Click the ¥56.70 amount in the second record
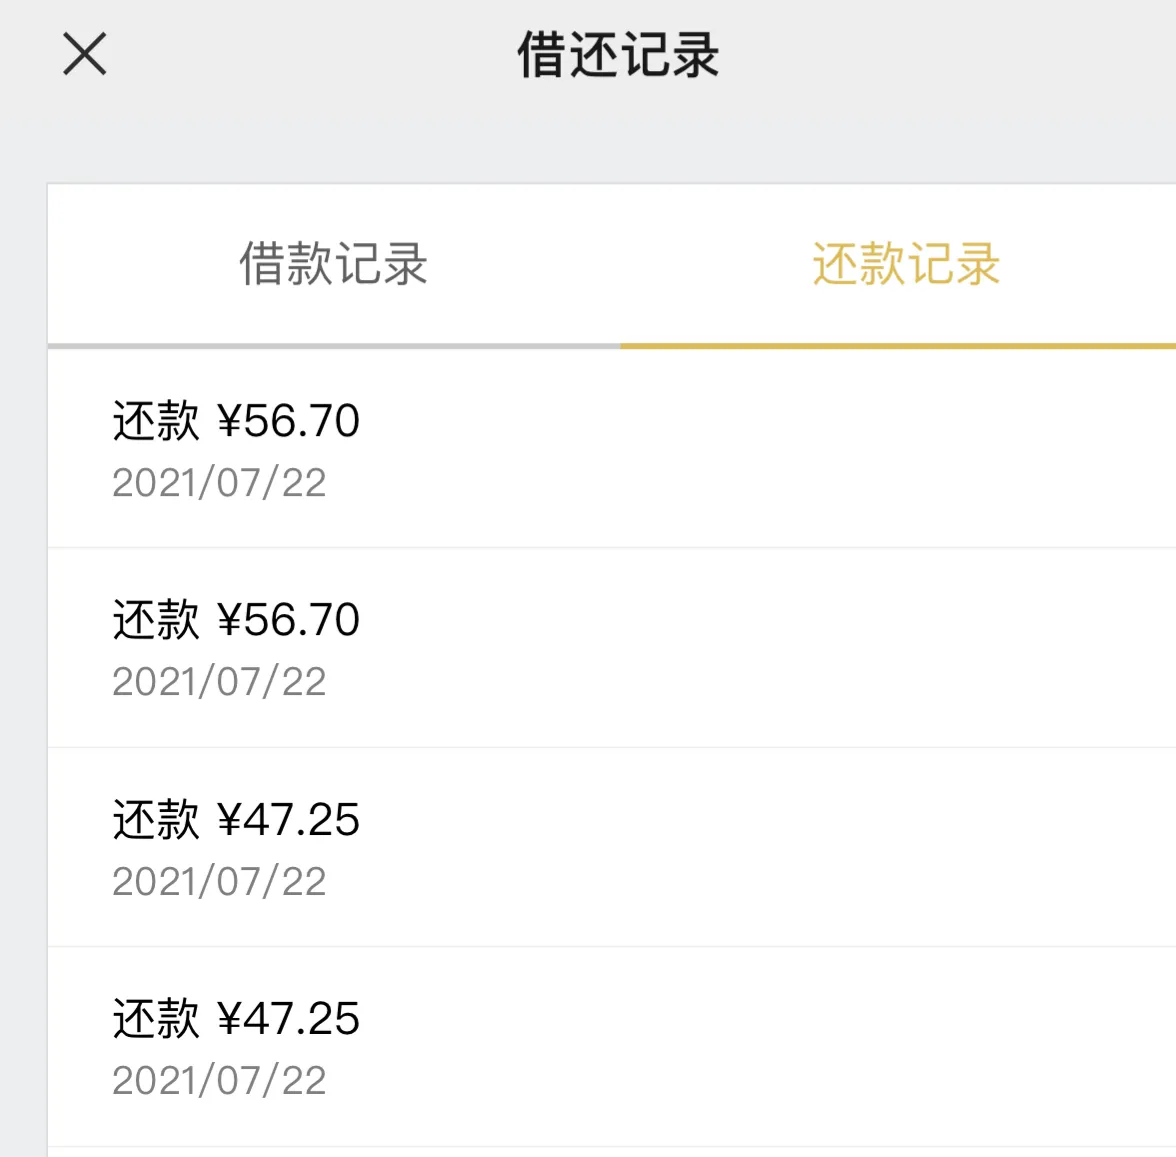 coord(289,620)
